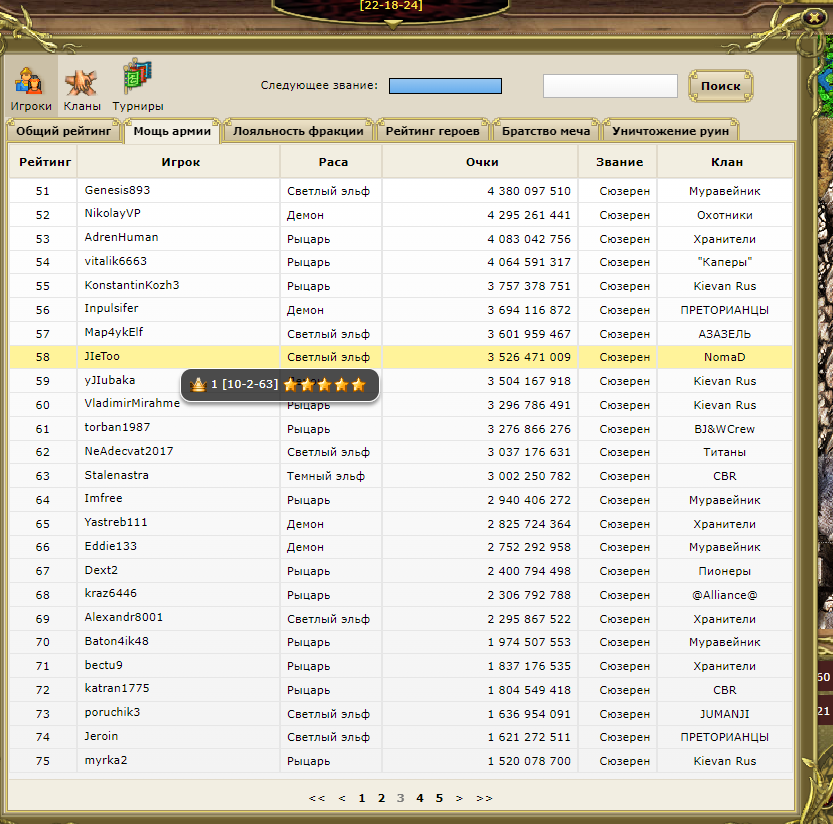Open page 1 of the rating
The width and height of the screenshot is (833, 824).
pos(362,798)
